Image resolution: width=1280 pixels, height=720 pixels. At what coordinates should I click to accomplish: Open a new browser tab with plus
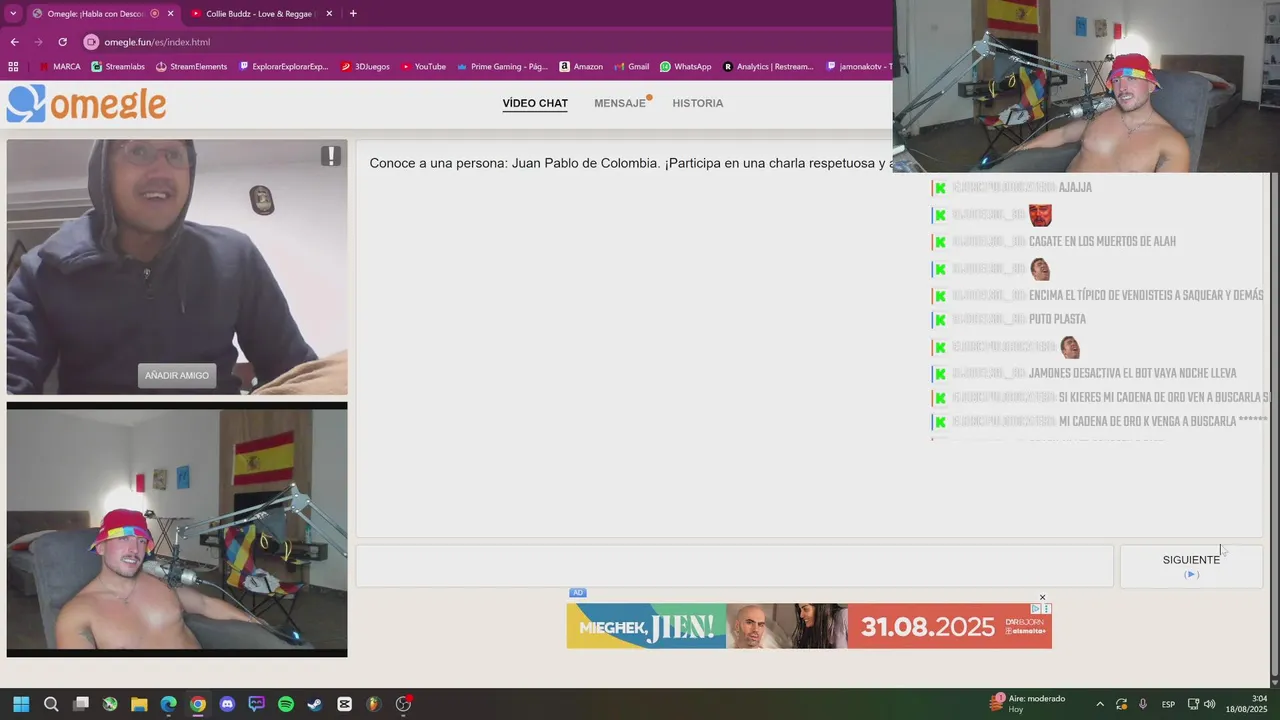353,14
